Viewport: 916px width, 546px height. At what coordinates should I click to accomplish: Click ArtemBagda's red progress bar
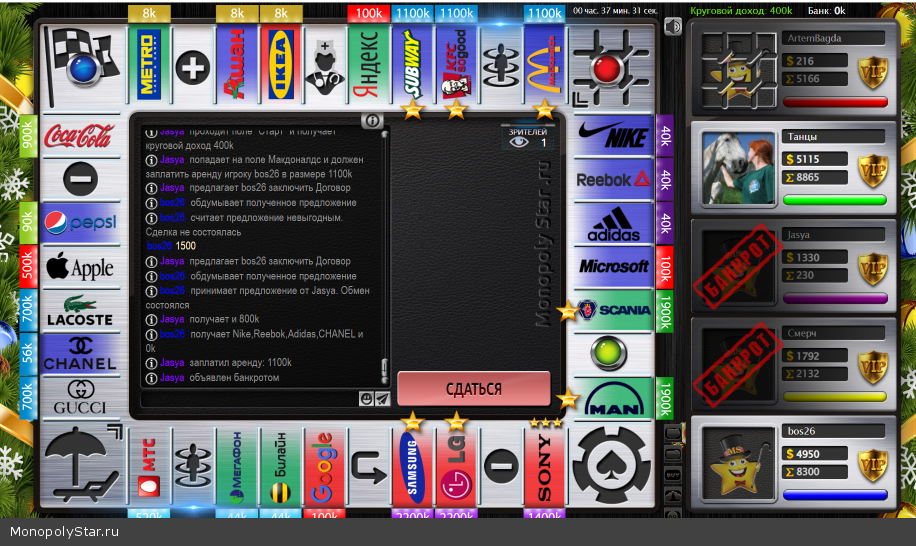[835, 102]
